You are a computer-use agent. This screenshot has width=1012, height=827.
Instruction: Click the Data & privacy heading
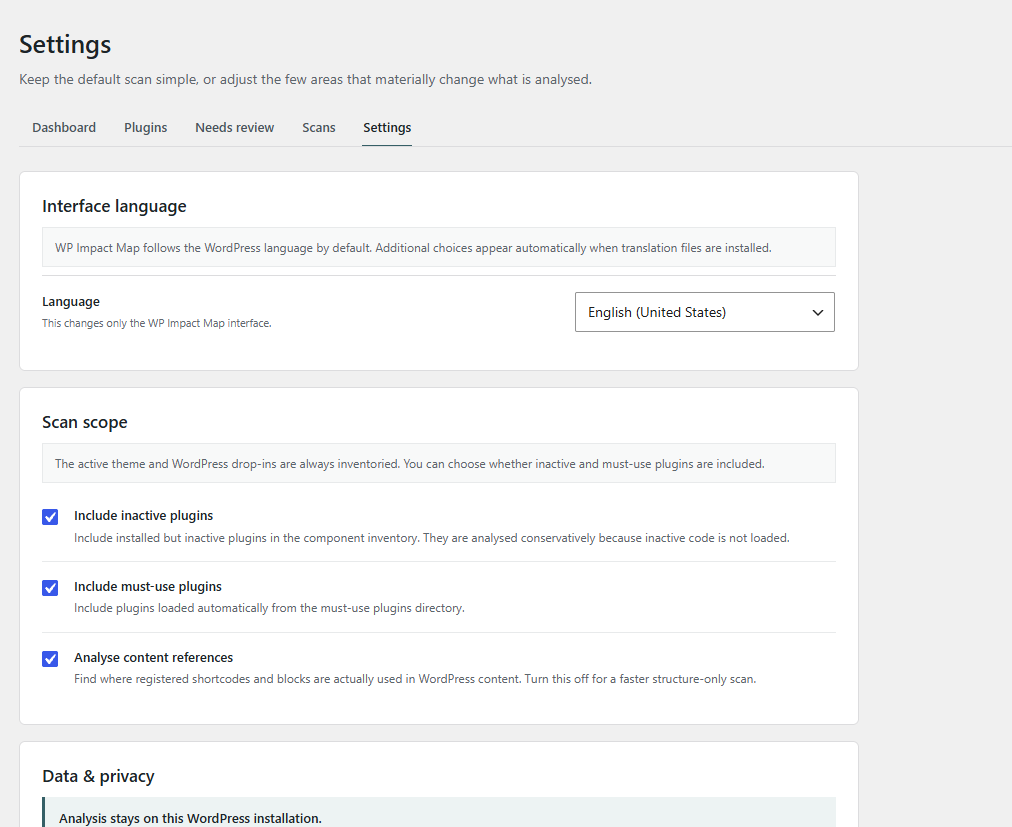pyautogui.click(x=98, y=776)
